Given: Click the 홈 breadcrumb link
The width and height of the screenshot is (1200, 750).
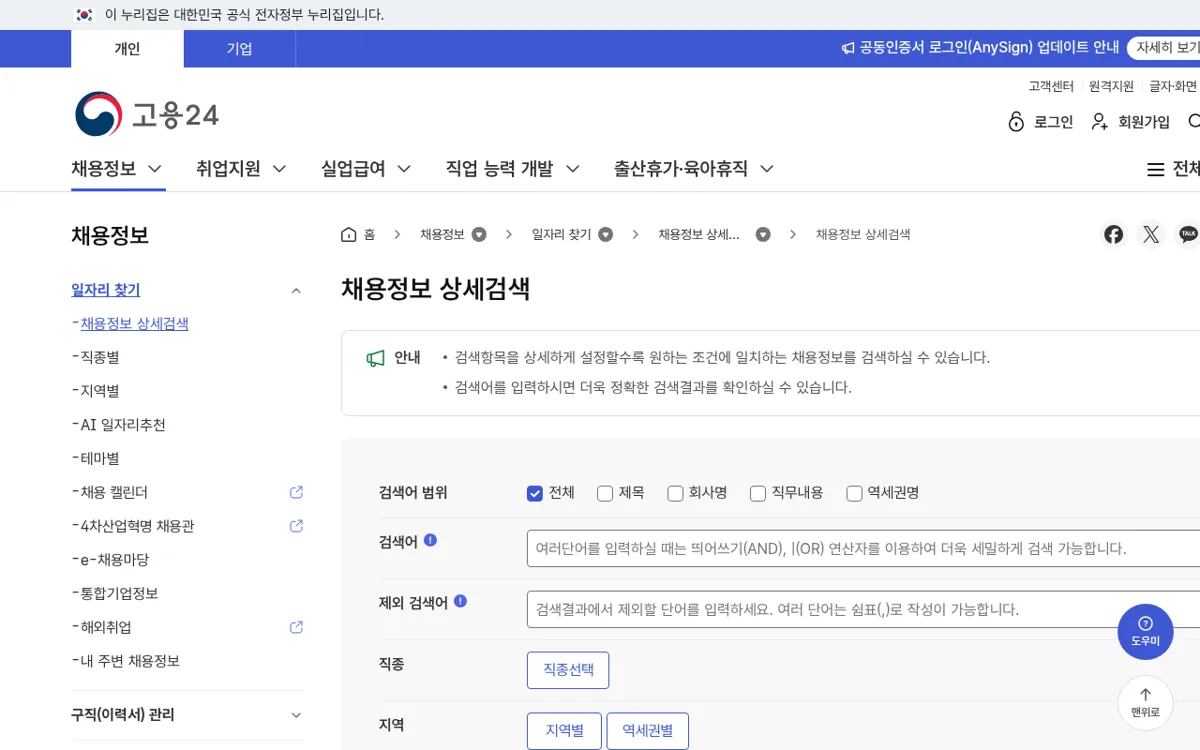Looking at the screenshot, I should (369, 235).
